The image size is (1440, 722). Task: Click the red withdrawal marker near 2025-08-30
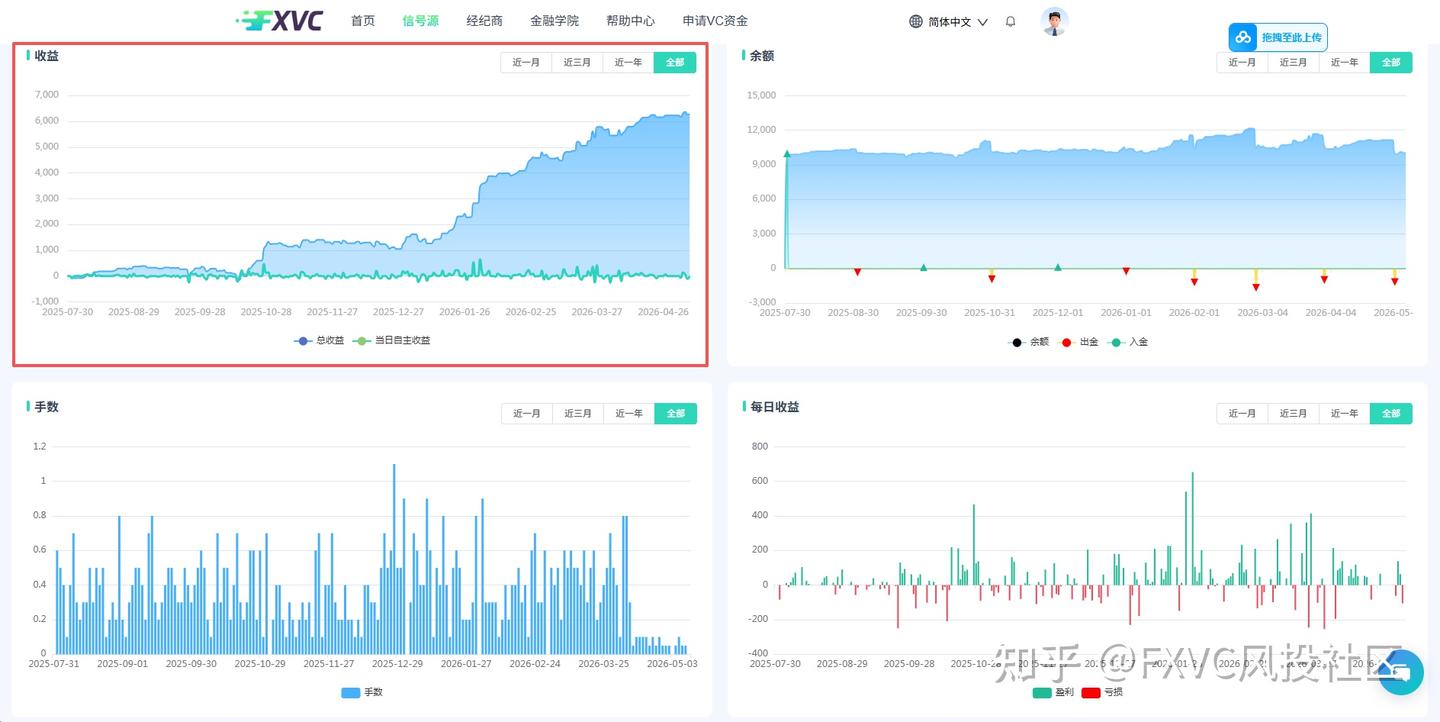(x=857, y=272)
